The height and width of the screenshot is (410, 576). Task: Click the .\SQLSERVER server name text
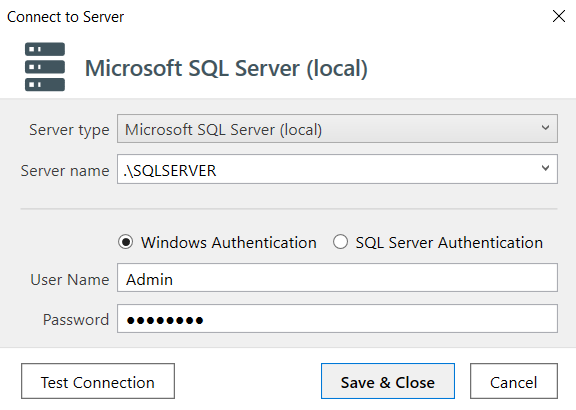pyautogui.click(x=170, y=171)
